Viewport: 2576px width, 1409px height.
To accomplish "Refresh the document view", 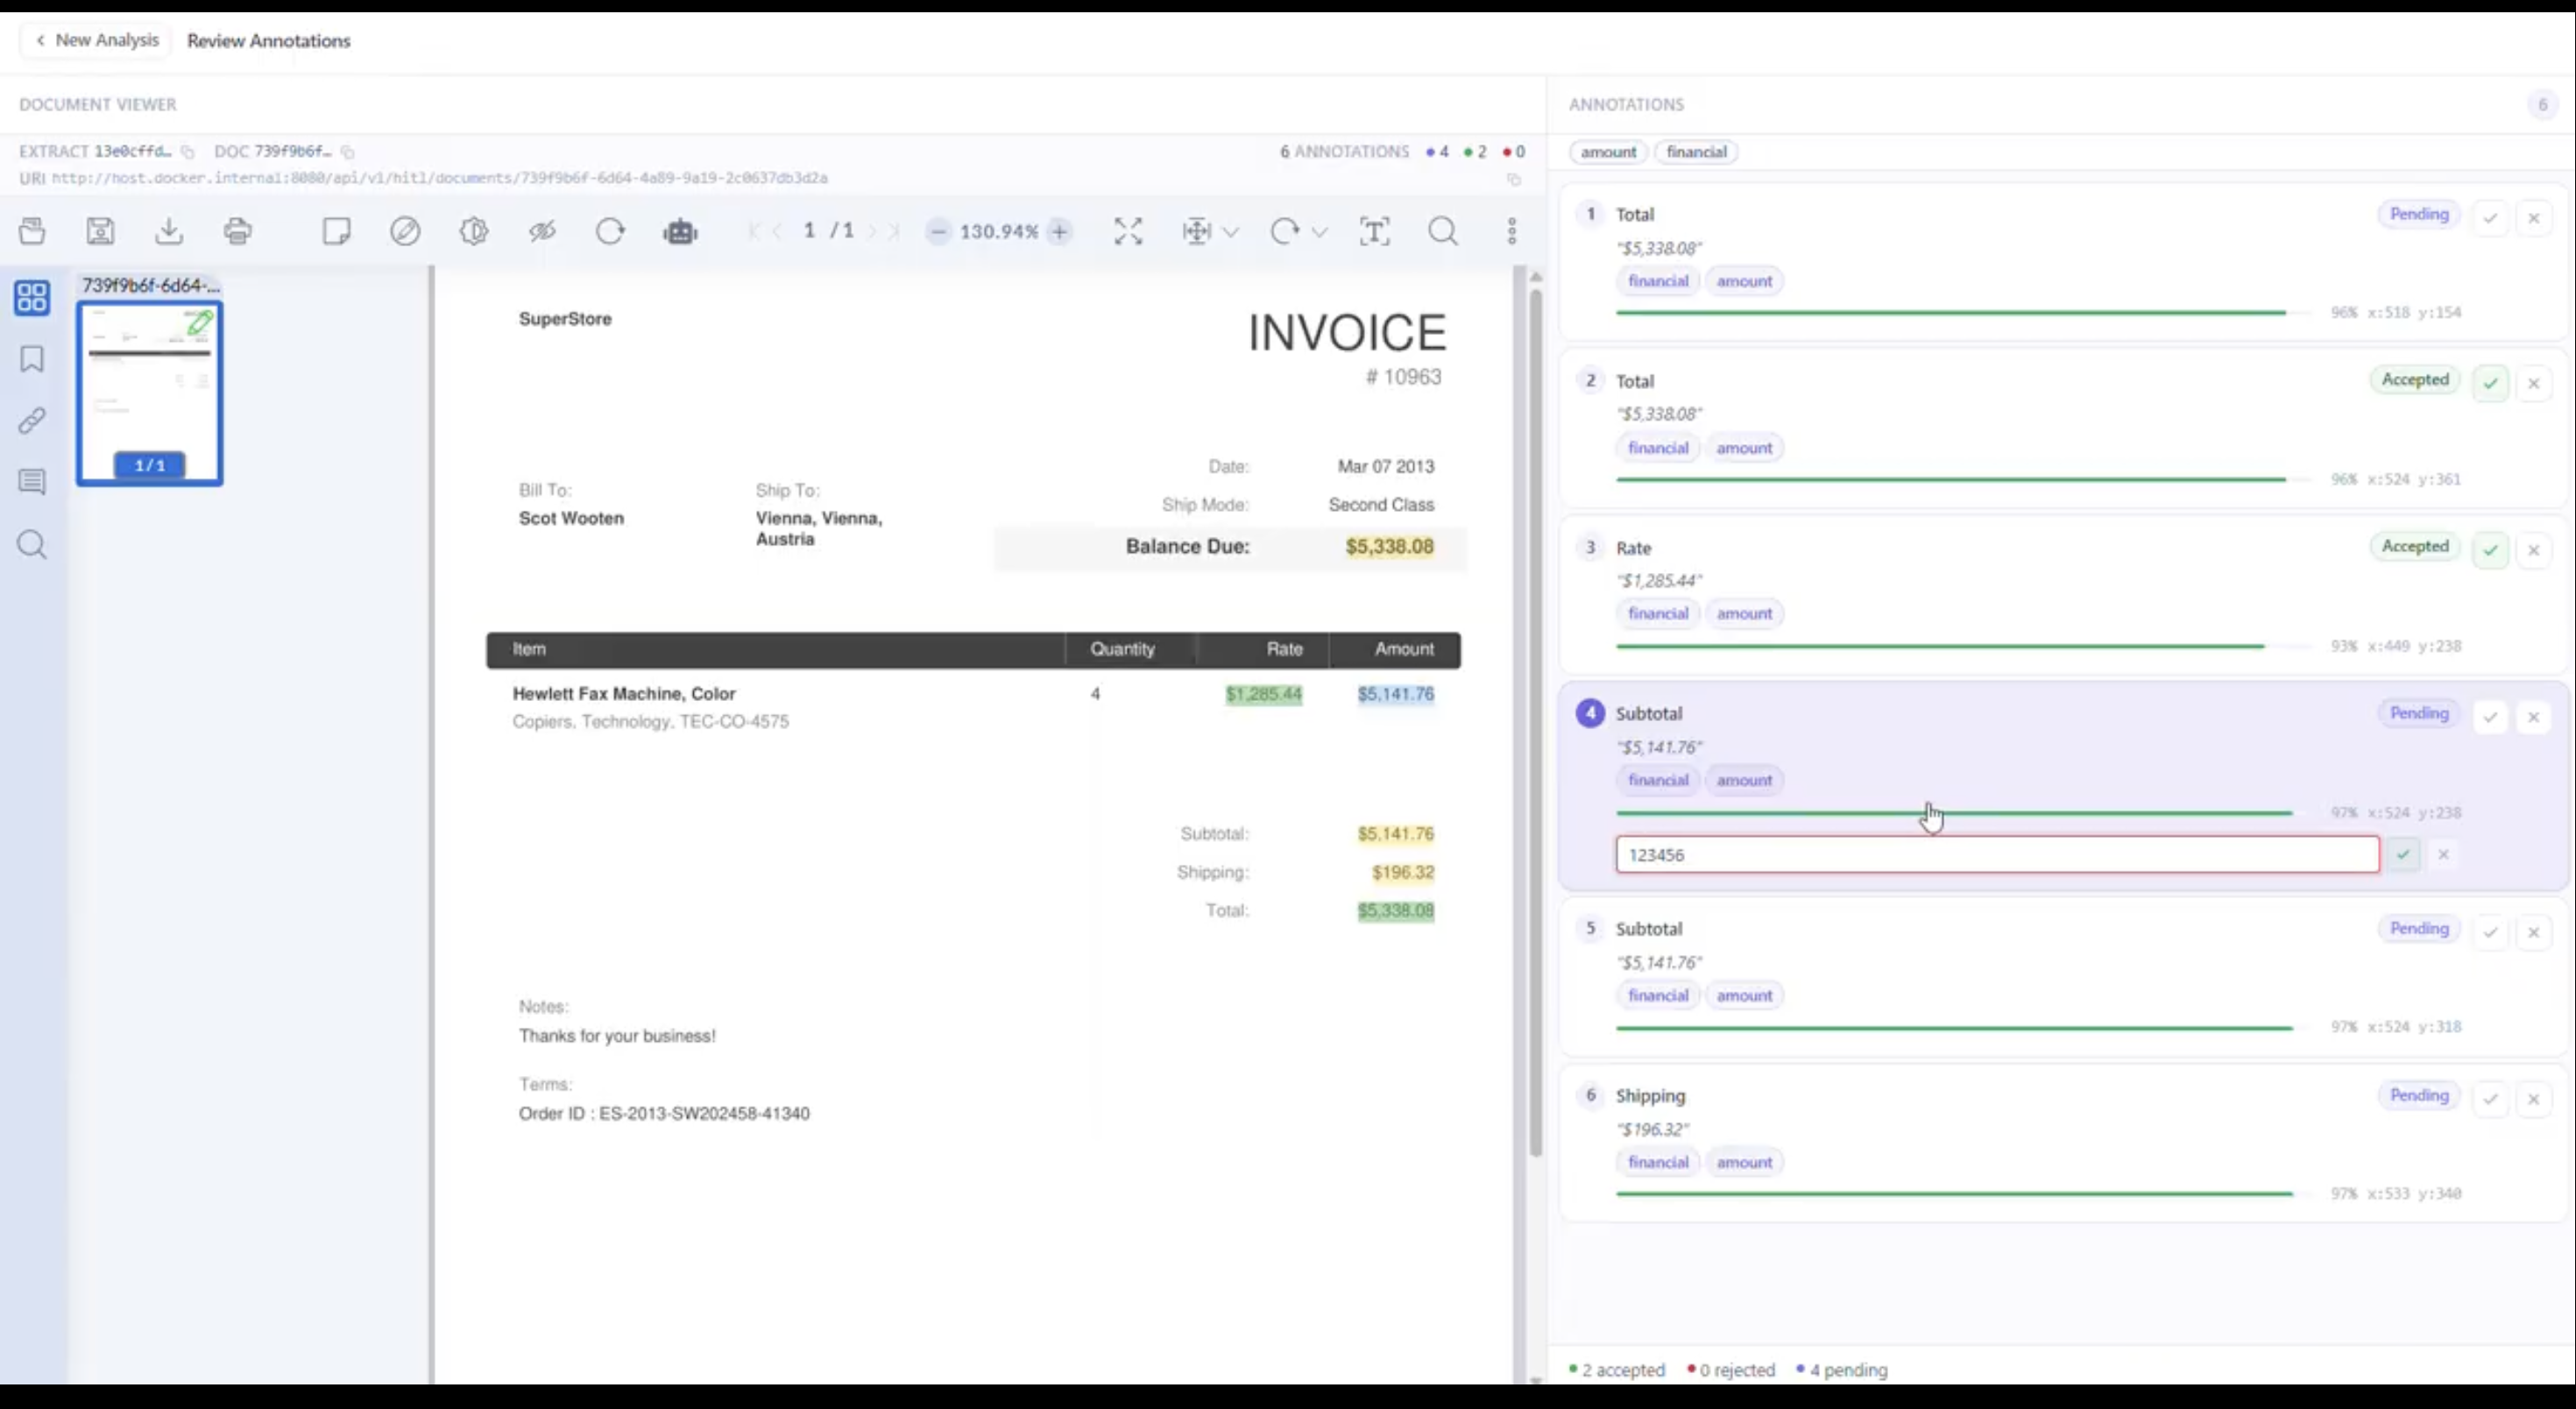I will click(x=610, y=231).
